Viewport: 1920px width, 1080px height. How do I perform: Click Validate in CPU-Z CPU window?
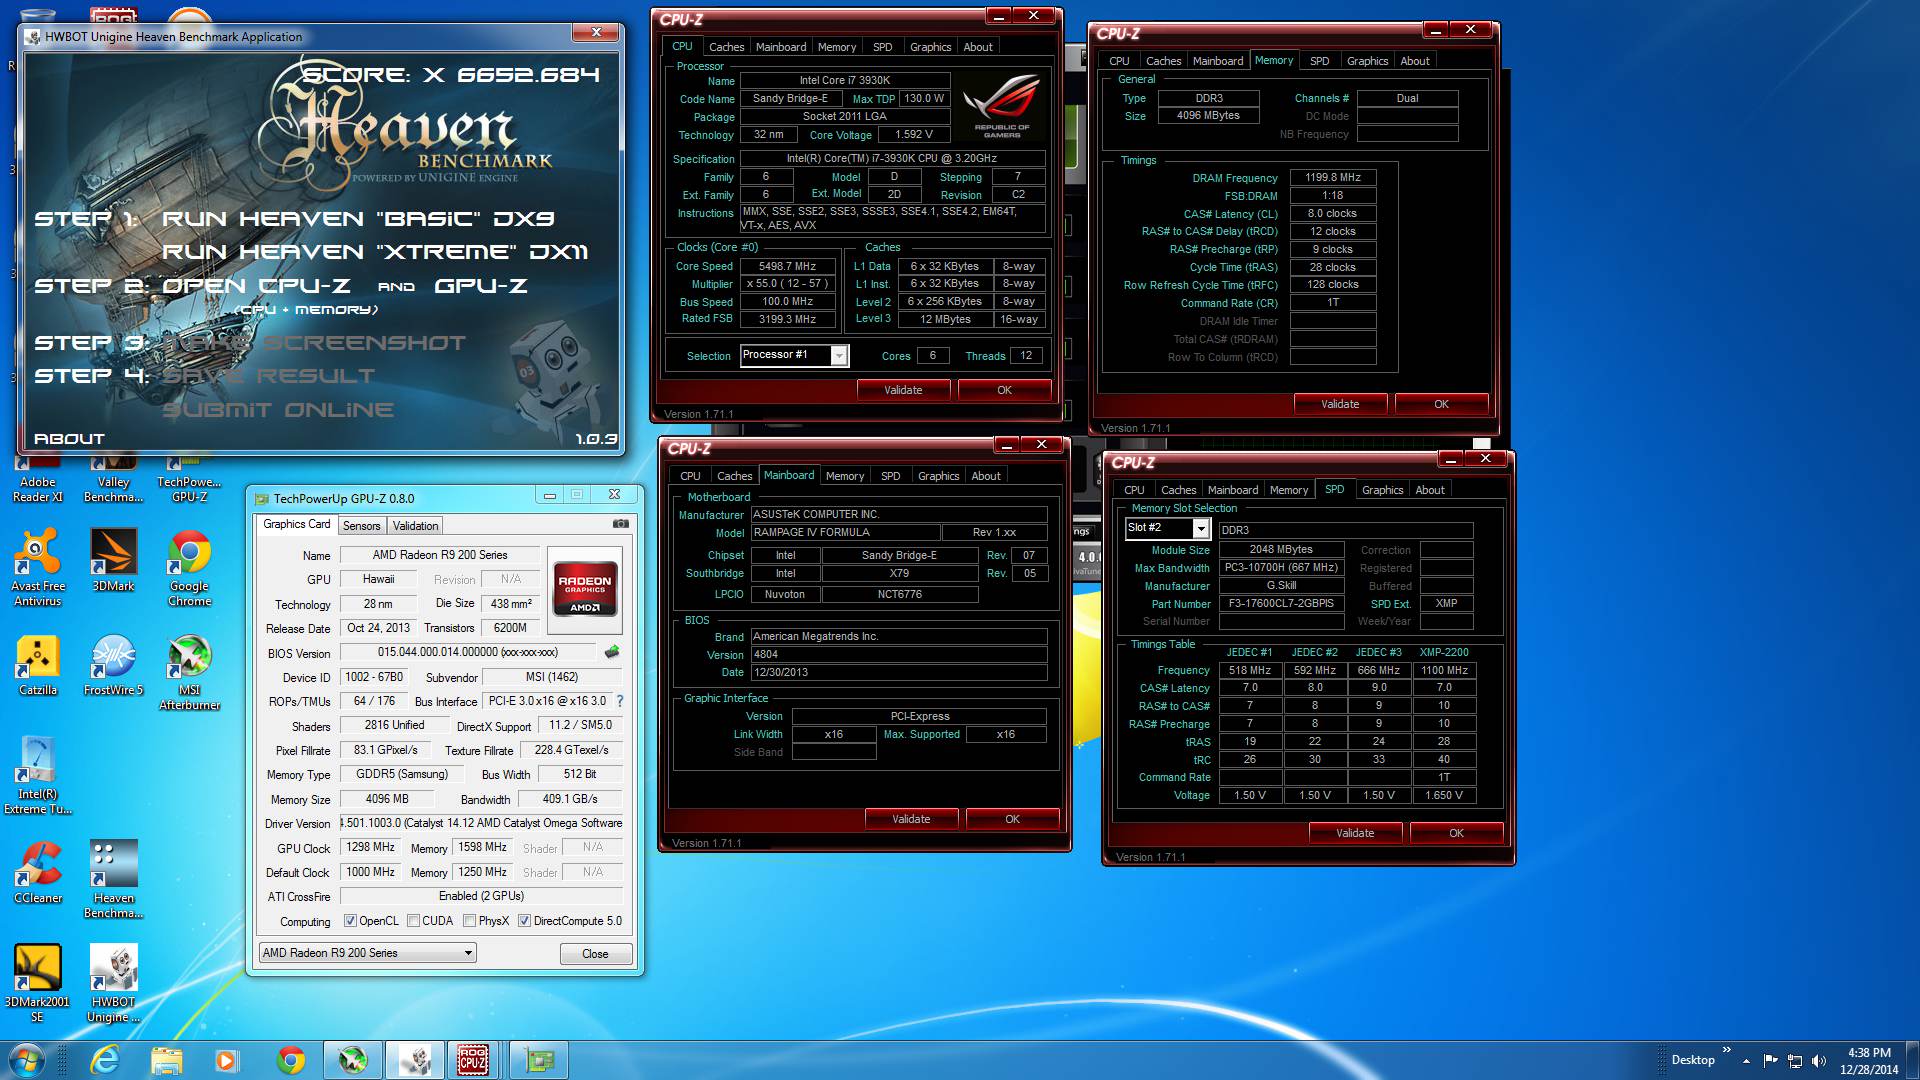(x=903, y=390)
